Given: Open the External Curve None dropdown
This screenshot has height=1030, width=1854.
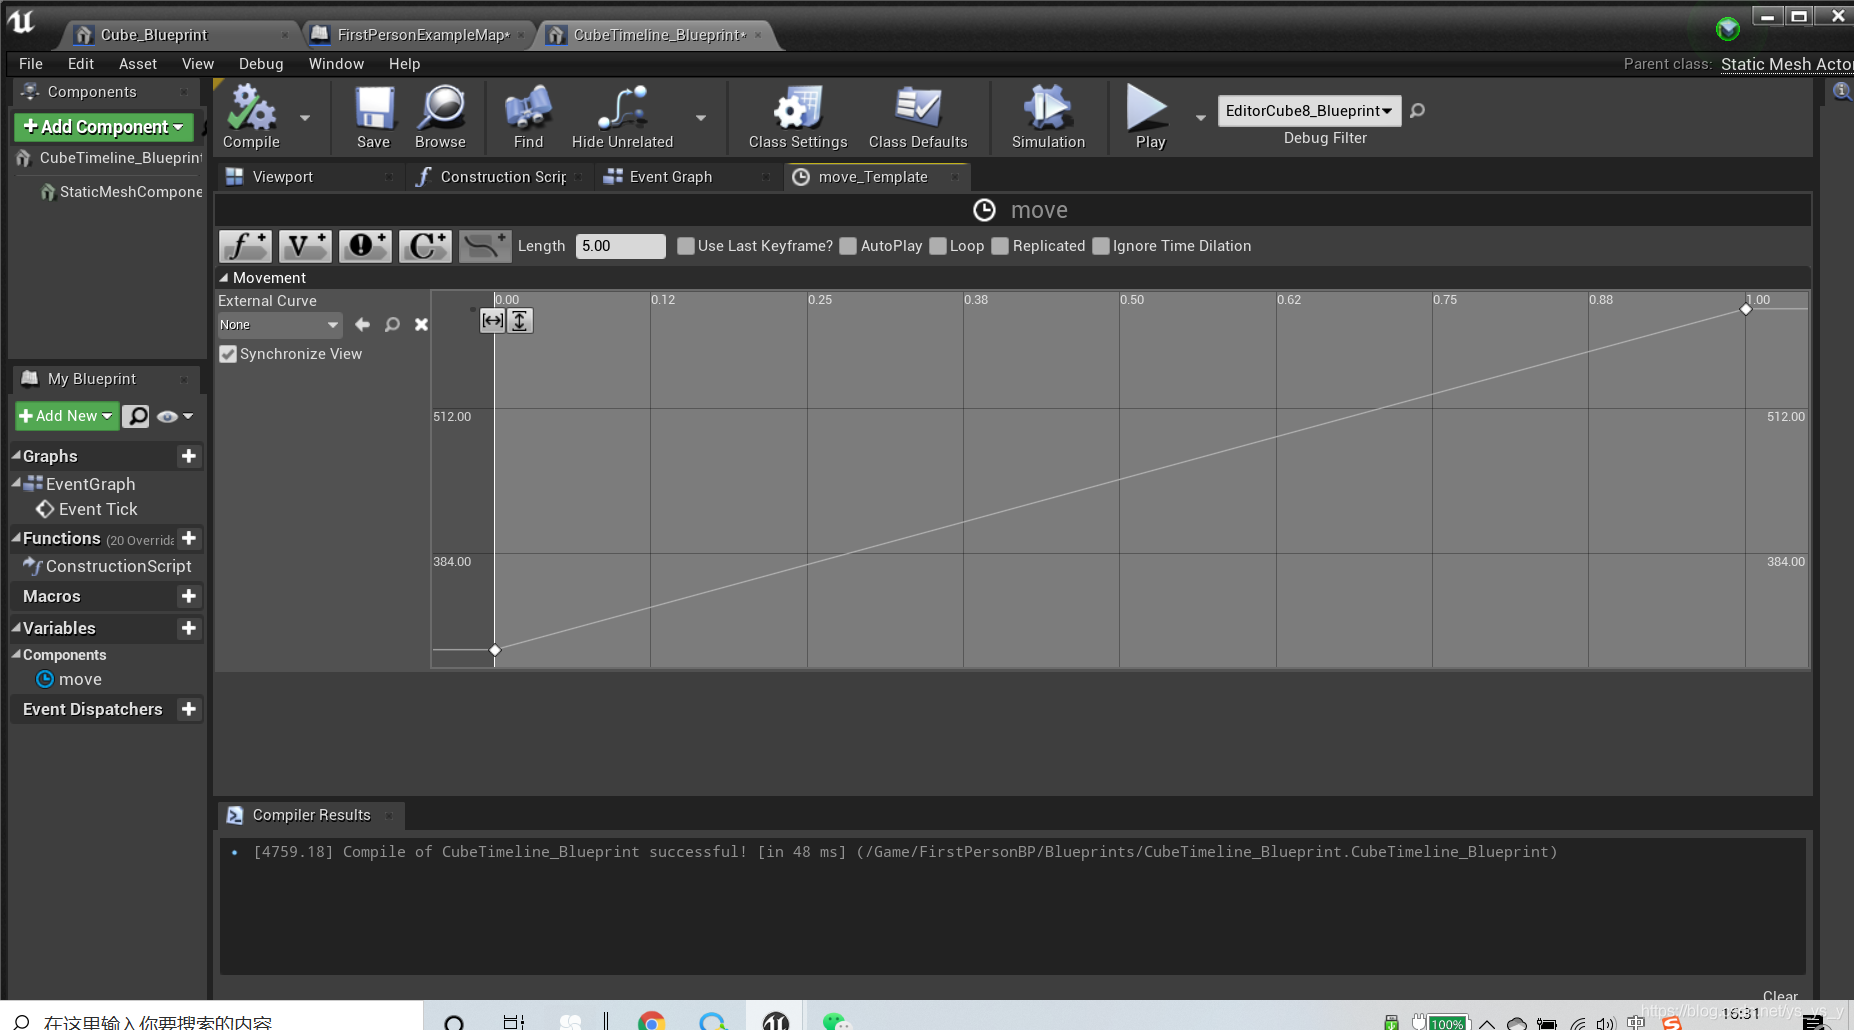Looking at the screenshot, I should coord(279,324).
